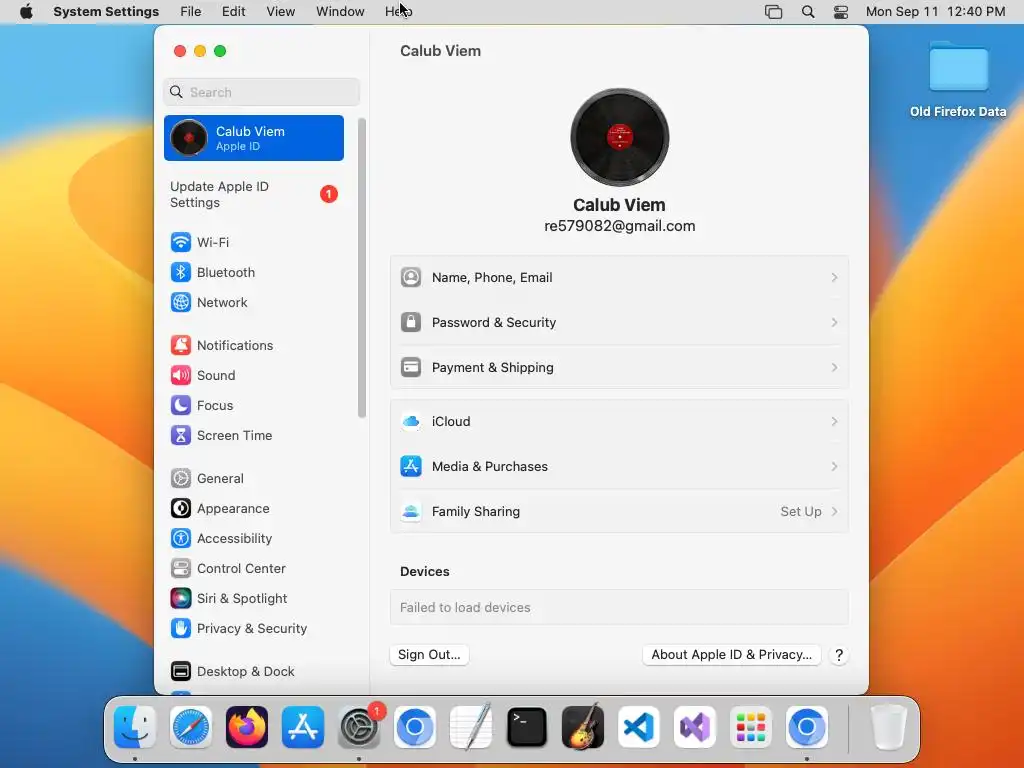Open the Trash in the Dock
Viewport: 1024px width, 768px height.
coord(889,727)
